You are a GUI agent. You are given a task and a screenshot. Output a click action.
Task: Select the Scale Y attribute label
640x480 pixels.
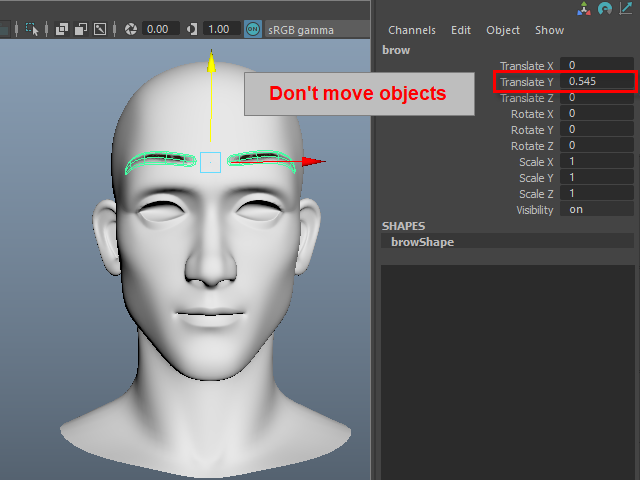536,178
